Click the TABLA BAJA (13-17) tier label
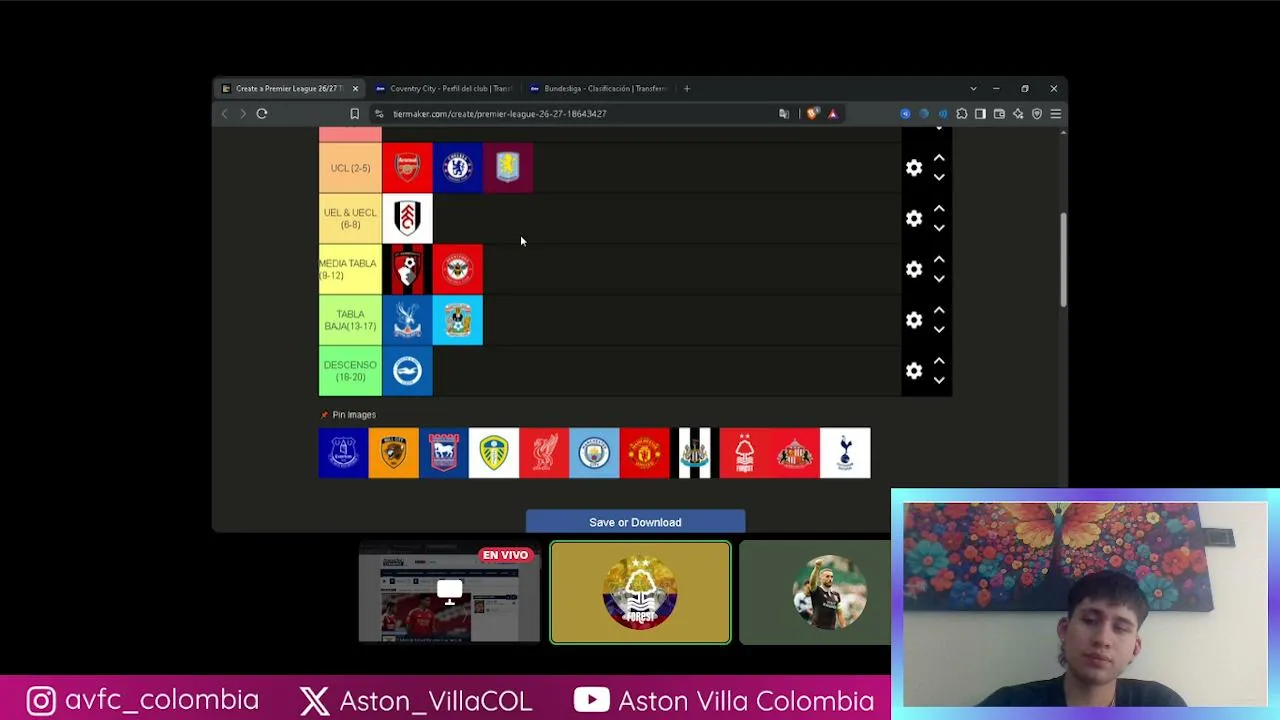Viewport: 1280px width, 720px height. point(350,320)
